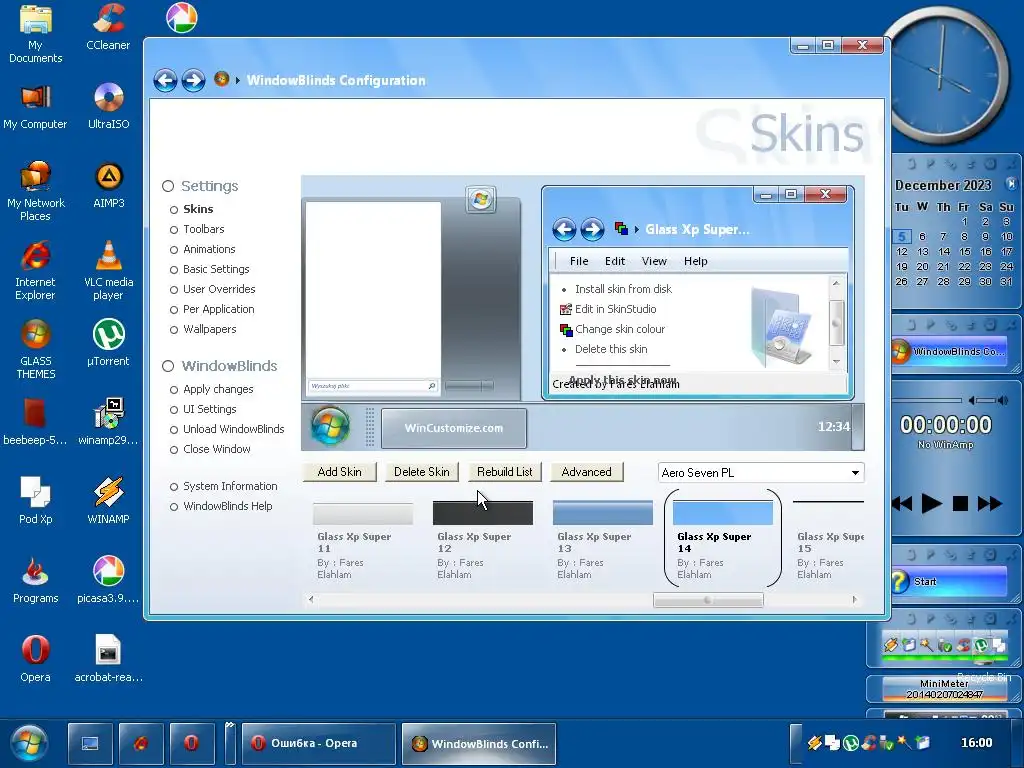The width and height of the screenshot is (1024, 768).
Task: Click Play in the sidebar Winamp widget
Action: (x=931, y=504)
